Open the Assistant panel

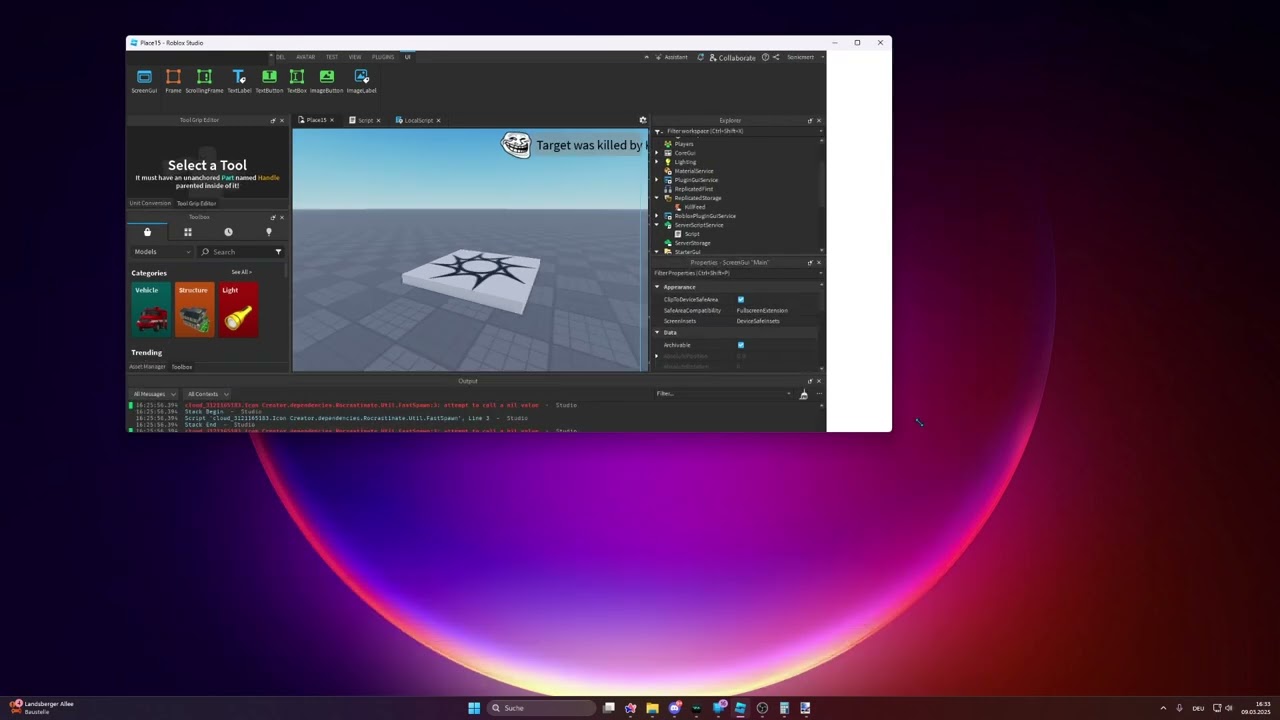point(671,57)
